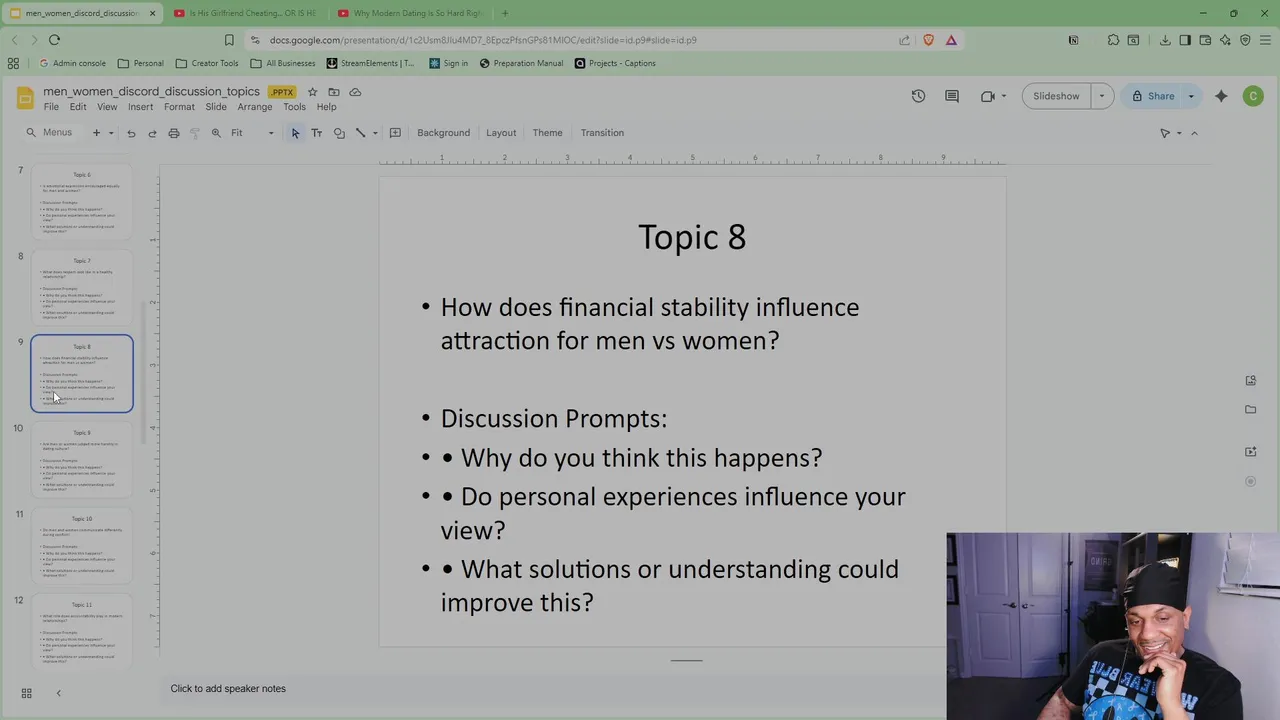Viewport: 1280px width, 720px height.
Task: Click the Brave Rewards triangle icon
Action: click(x=951, y=40)
